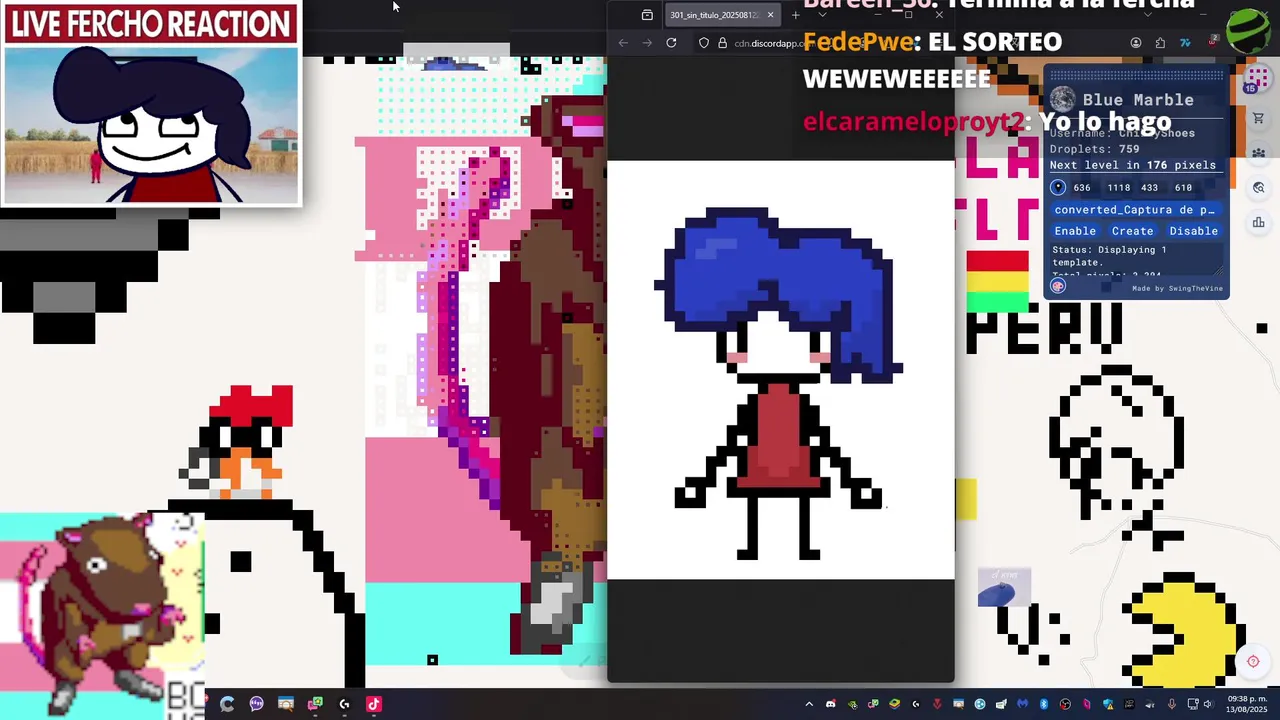
Task: Click Discord icon in system tray
Action: [831, 704]
